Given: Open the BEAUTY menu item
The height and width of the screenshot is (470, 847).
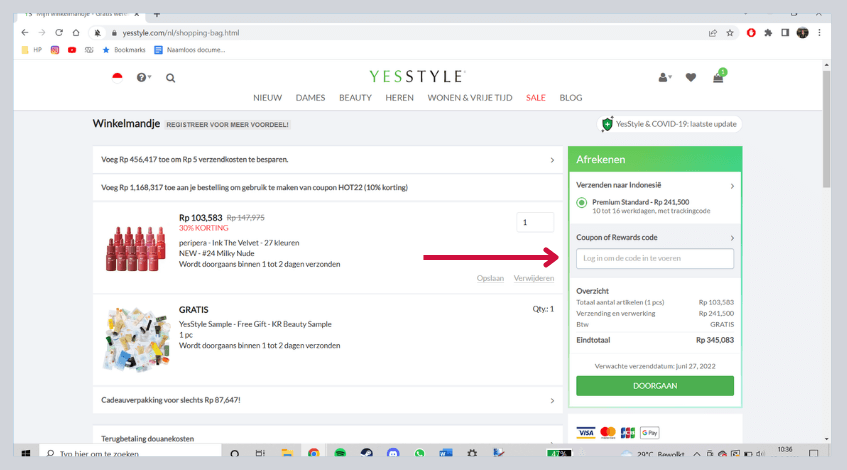Looking at the screenshot, I should [355, 98].
